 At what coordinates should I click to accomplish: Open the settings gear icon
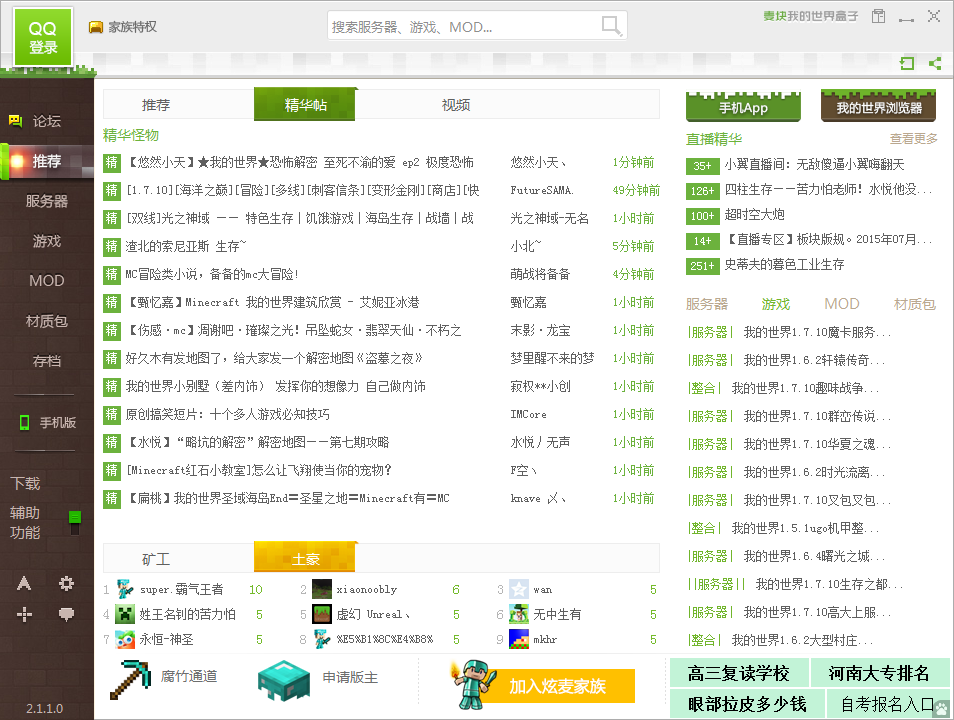66,584
